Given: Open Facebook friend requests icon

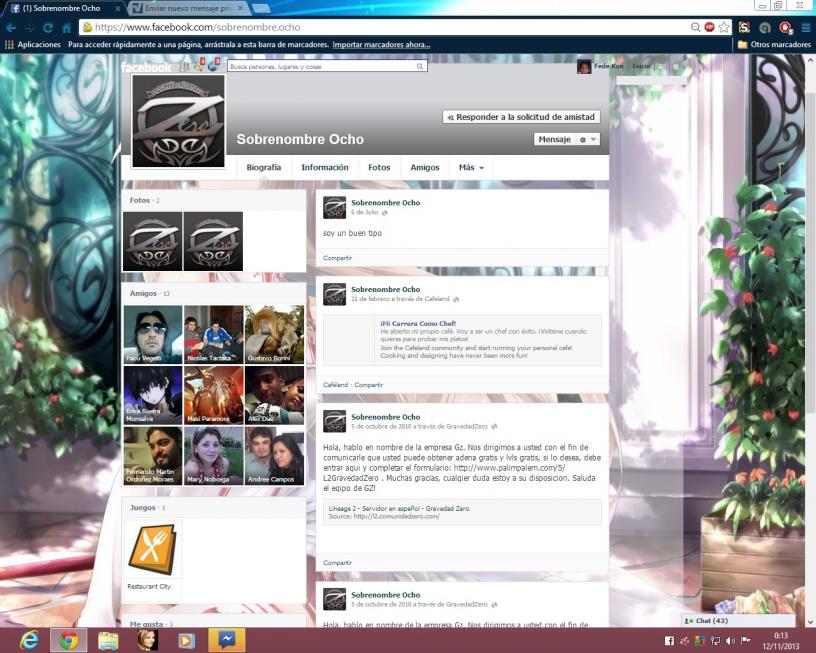Looking at the screenshot, I should pyautogui.click(x=184, y=66).
